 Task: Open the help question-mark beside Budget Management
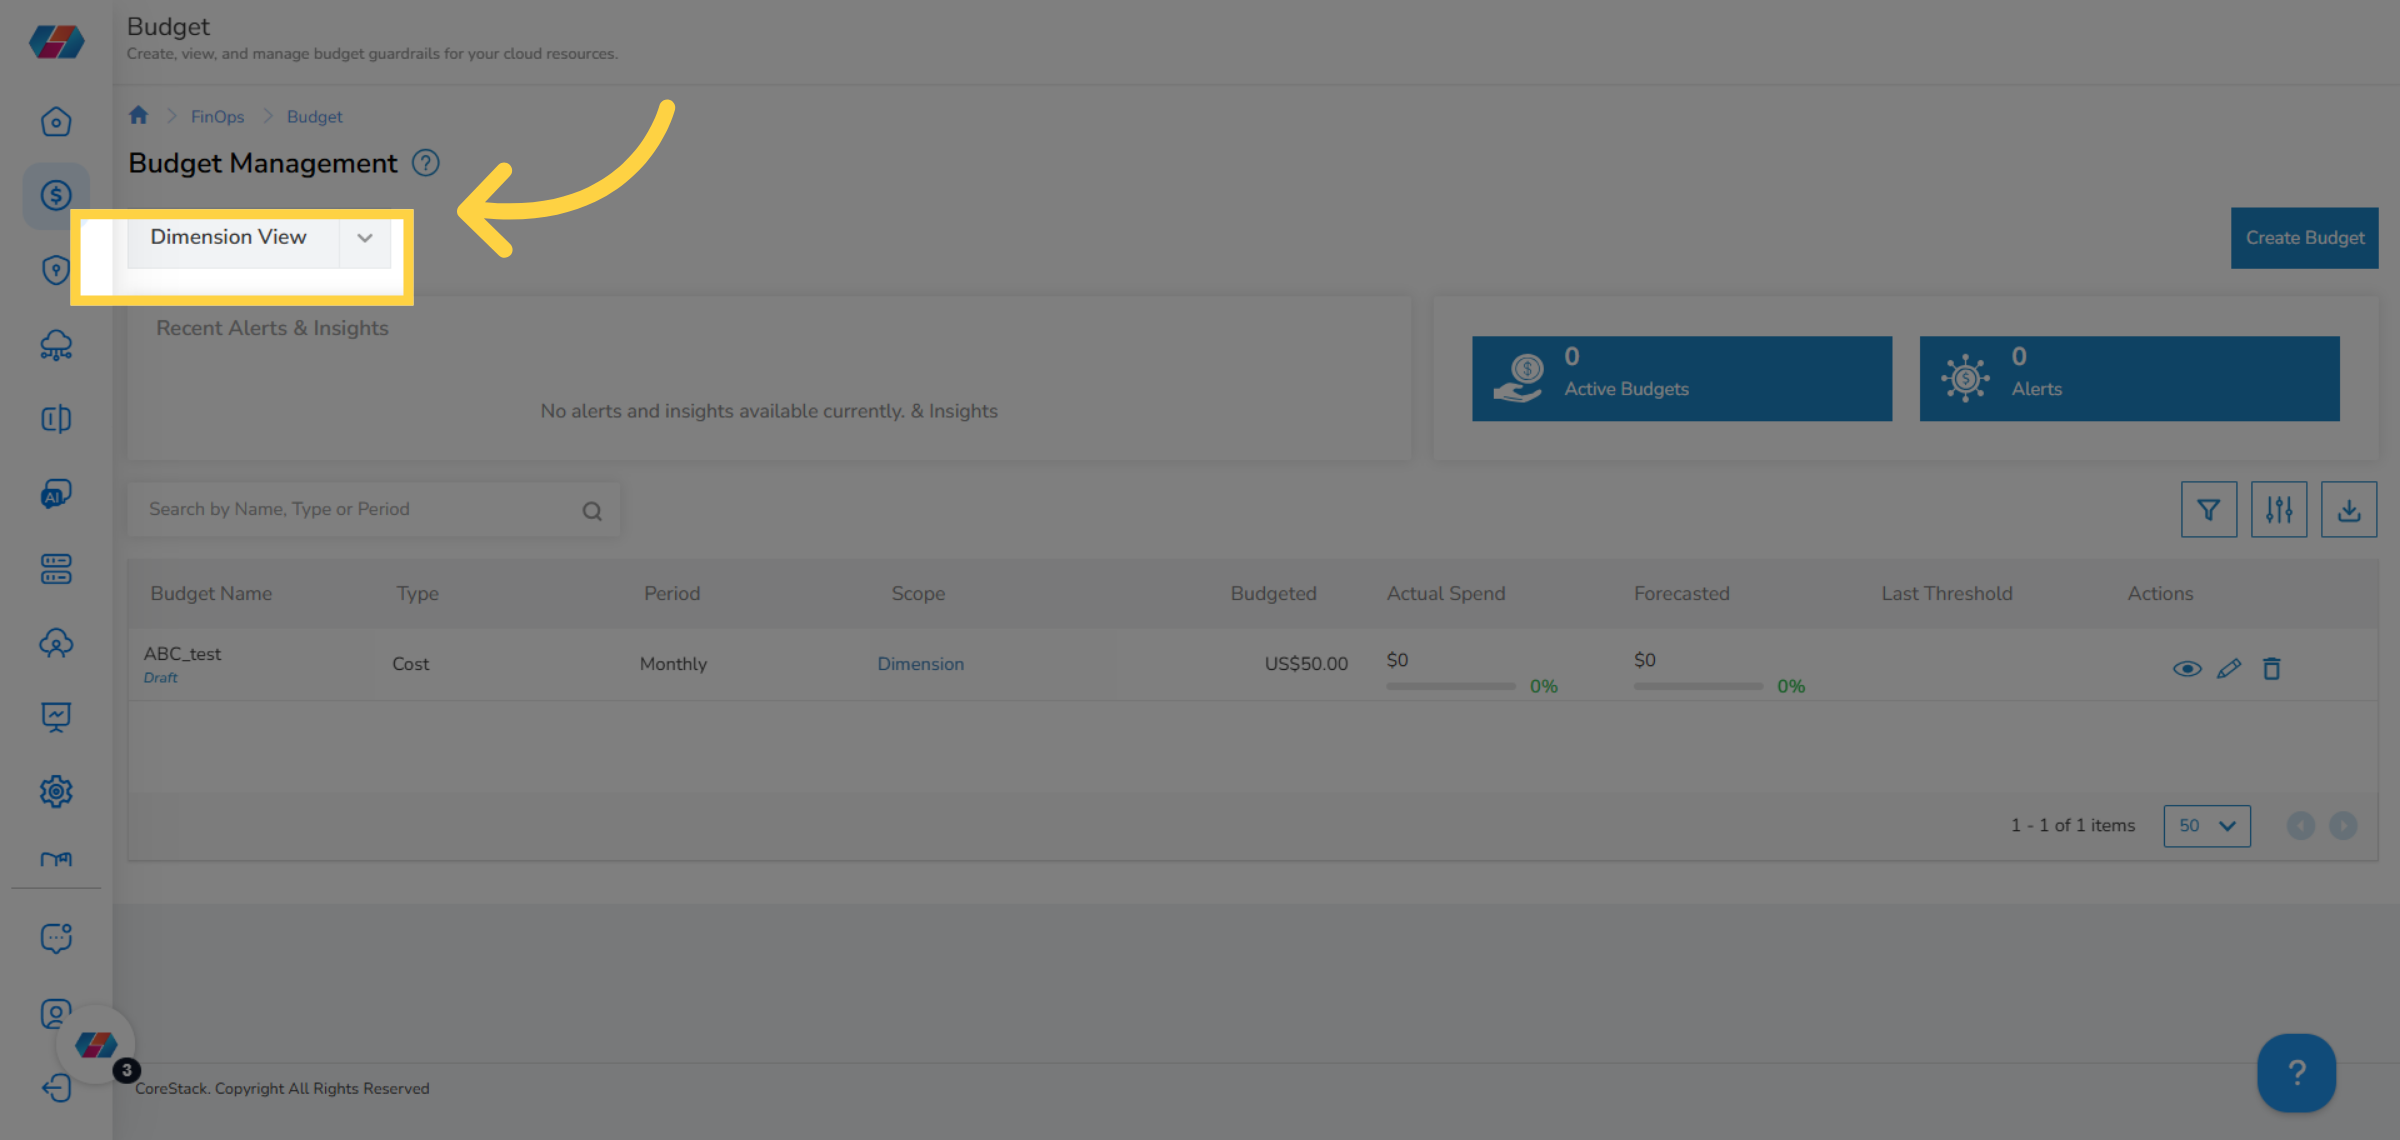(x=425, y=162)
